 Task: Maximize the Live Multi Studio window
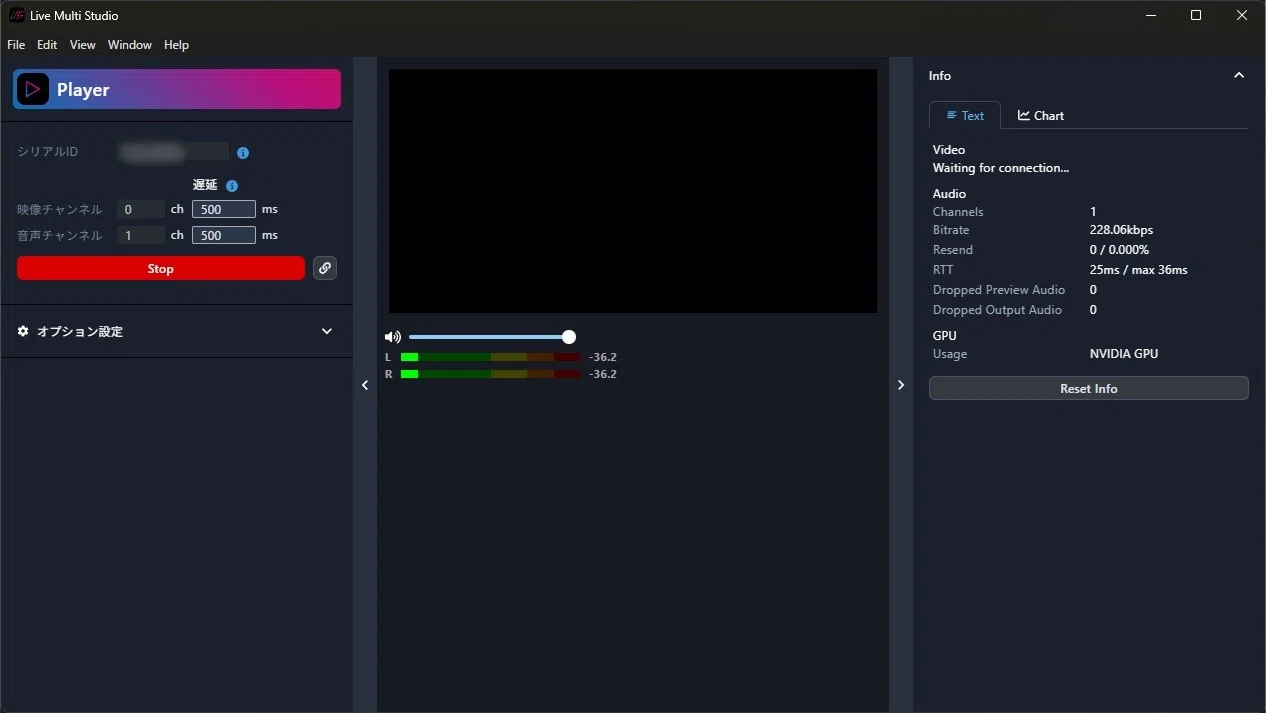(1196, 15)
